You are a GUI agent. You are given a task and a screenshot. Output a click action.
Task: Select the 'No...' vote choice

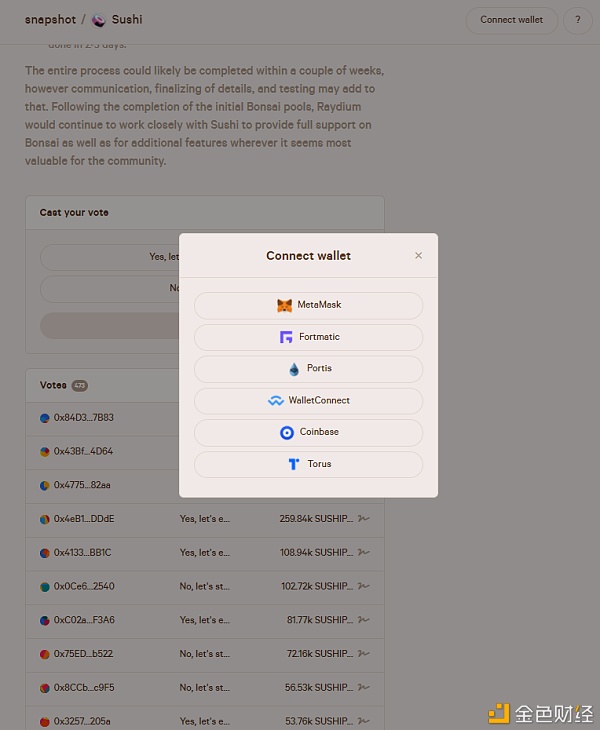[110, 289]
